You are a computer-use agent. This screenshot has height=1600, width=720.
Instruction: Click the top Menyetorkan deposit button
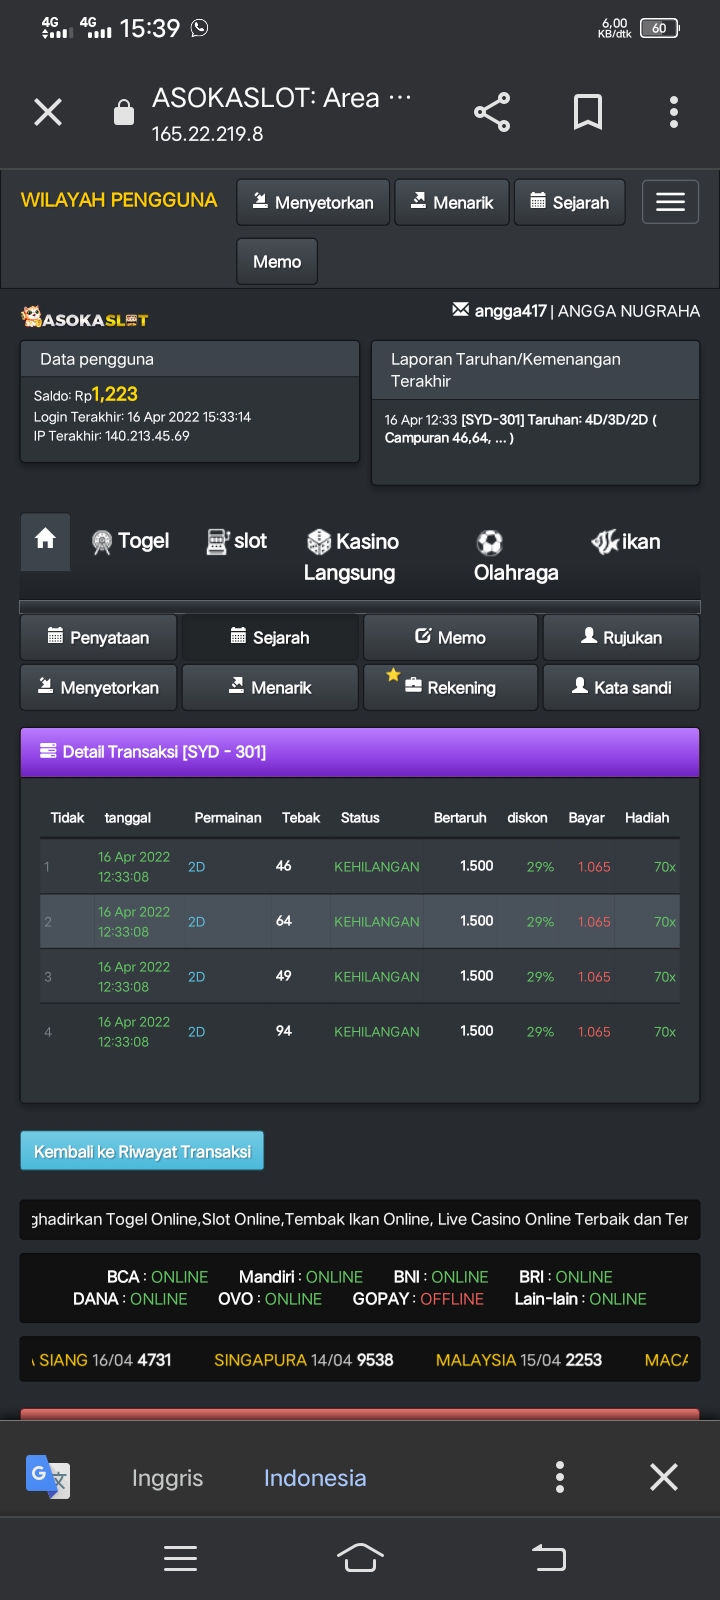[x=313, y=202]
